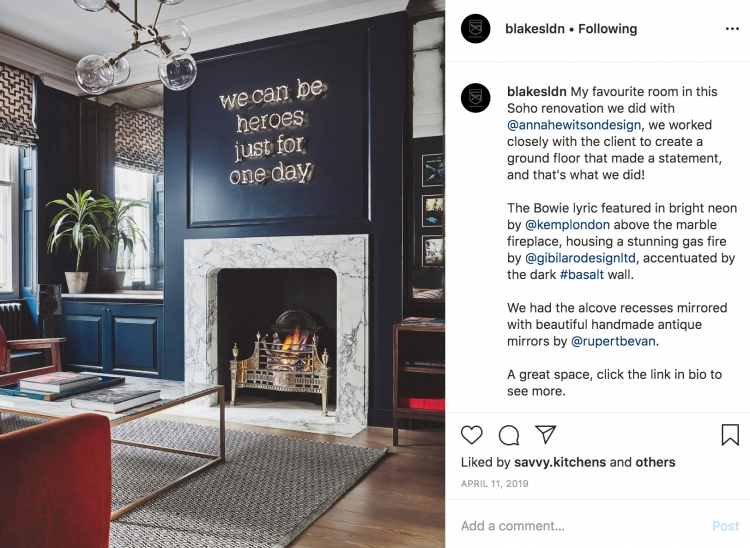Click the April 11, 2019 timestamp
Screen dimensions: 750x548
[x=495, y=483]
